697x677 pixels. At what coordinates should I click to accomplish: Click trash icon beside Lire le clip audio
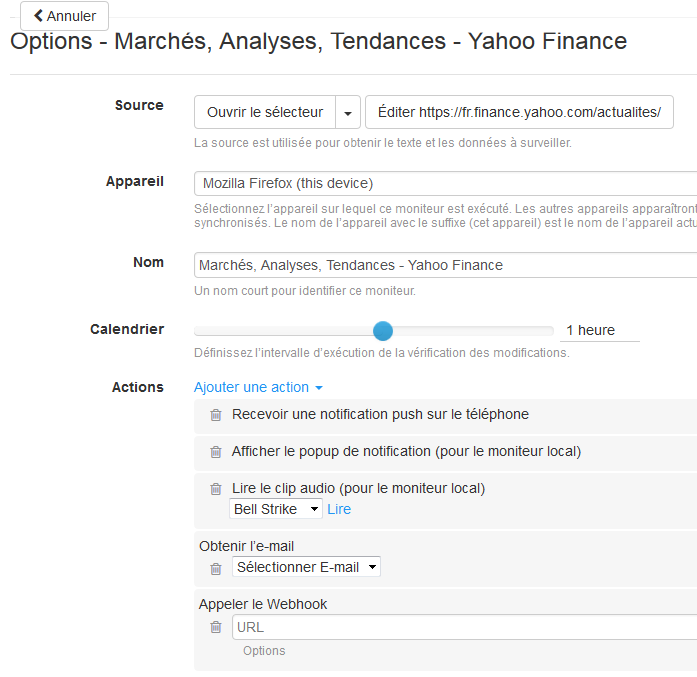click(x=216, y=489)
